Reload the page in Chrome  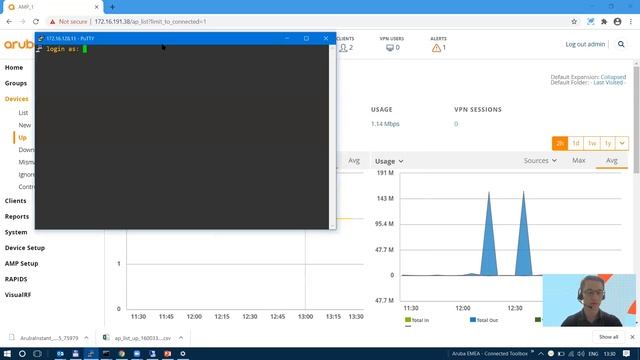(36, 22)
